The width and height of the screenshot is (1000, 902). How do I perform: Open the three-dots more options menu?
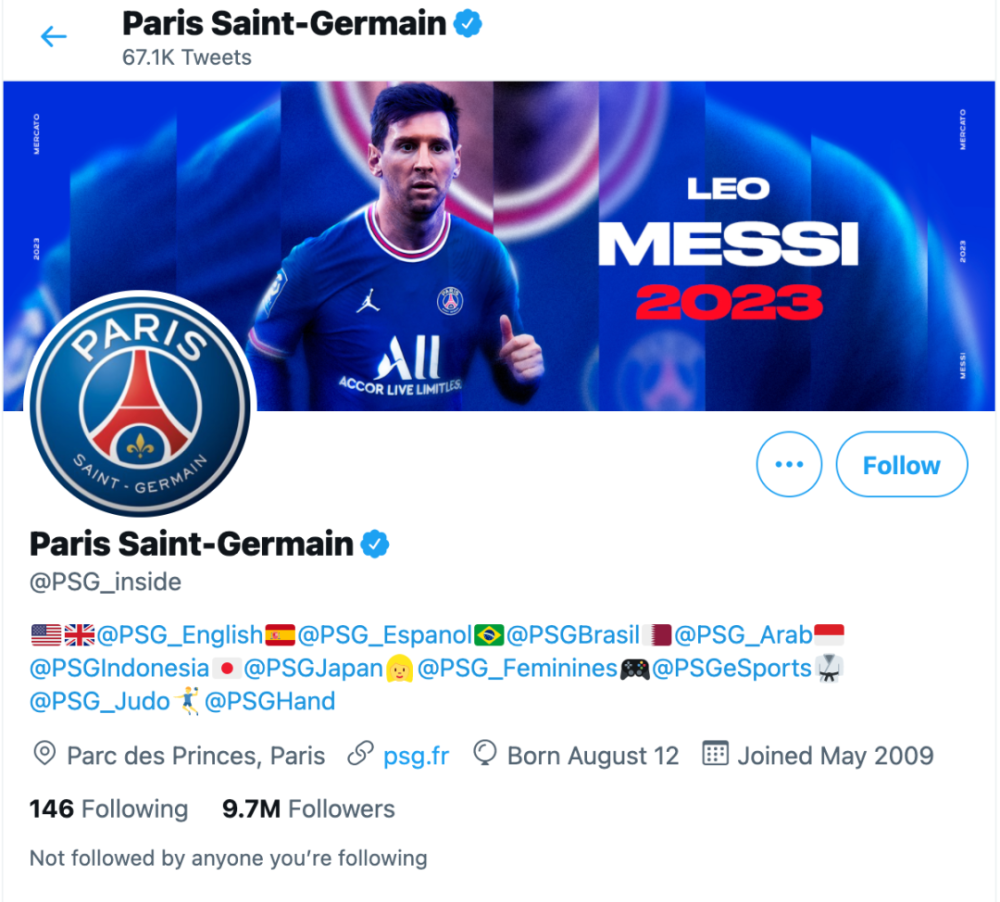pos(789,464)
